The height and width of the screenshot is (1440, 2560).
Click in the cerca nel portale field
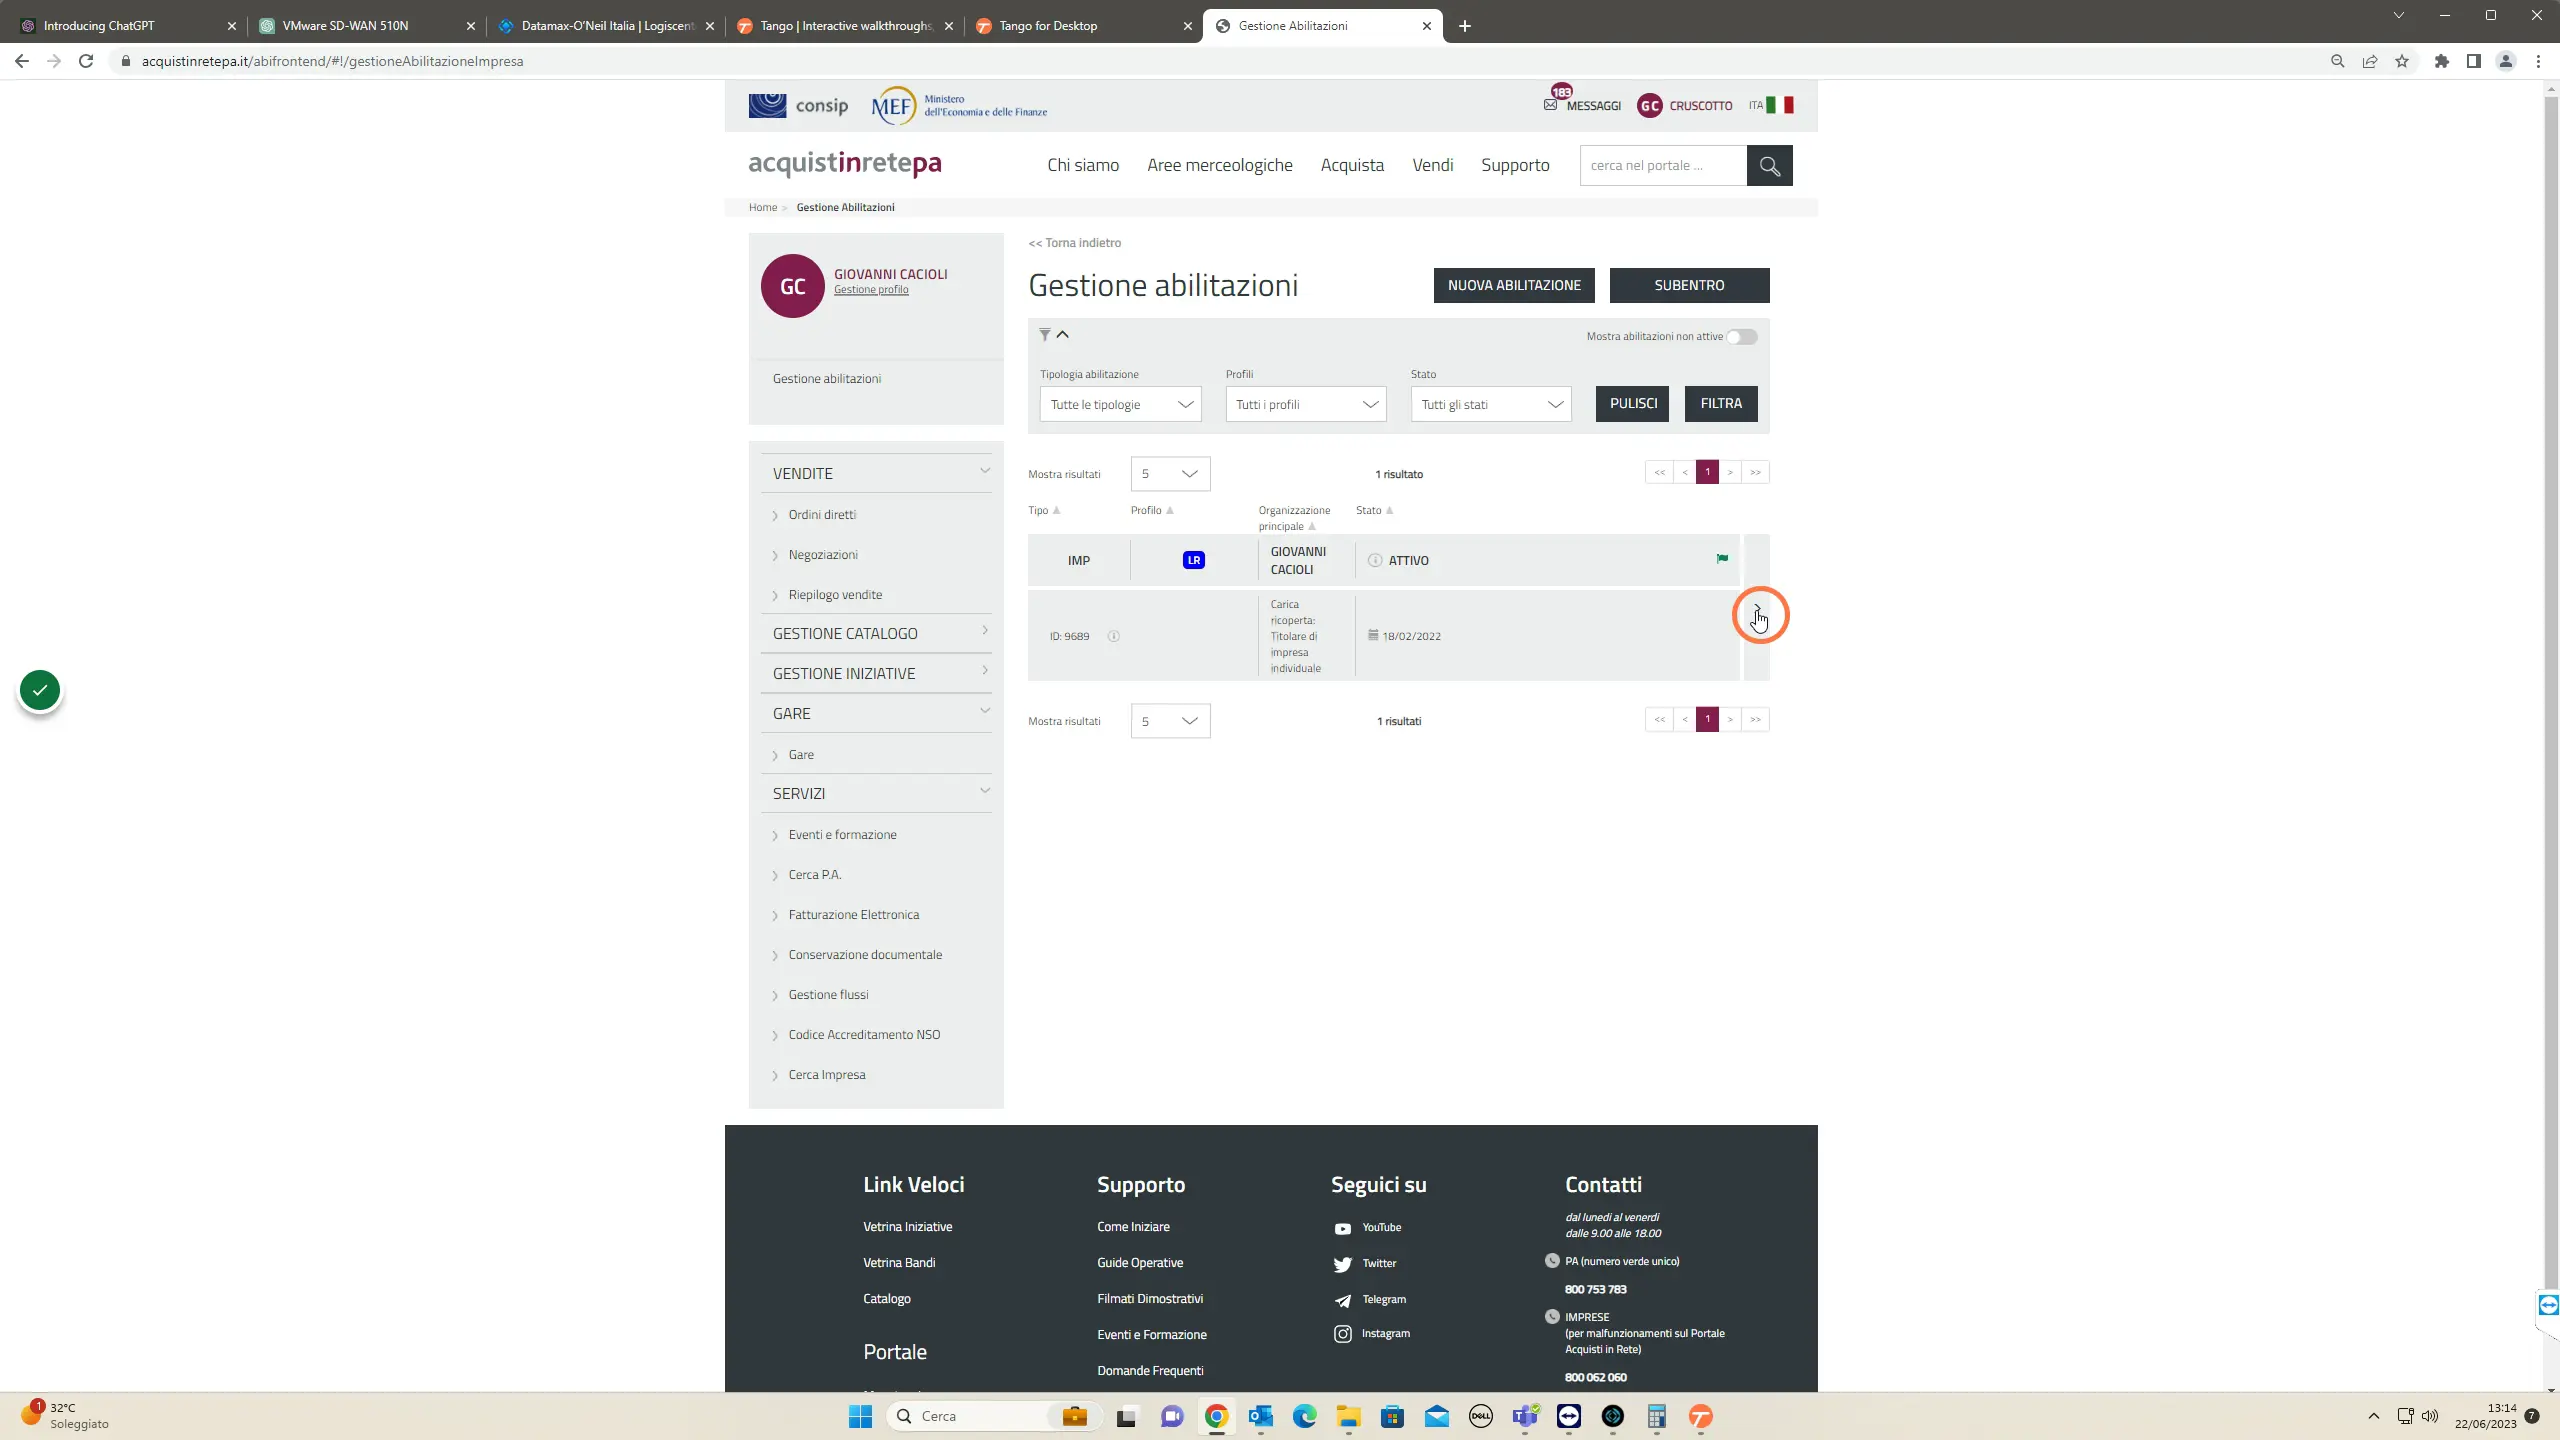pyautogui.click(x=1663, y=166)
